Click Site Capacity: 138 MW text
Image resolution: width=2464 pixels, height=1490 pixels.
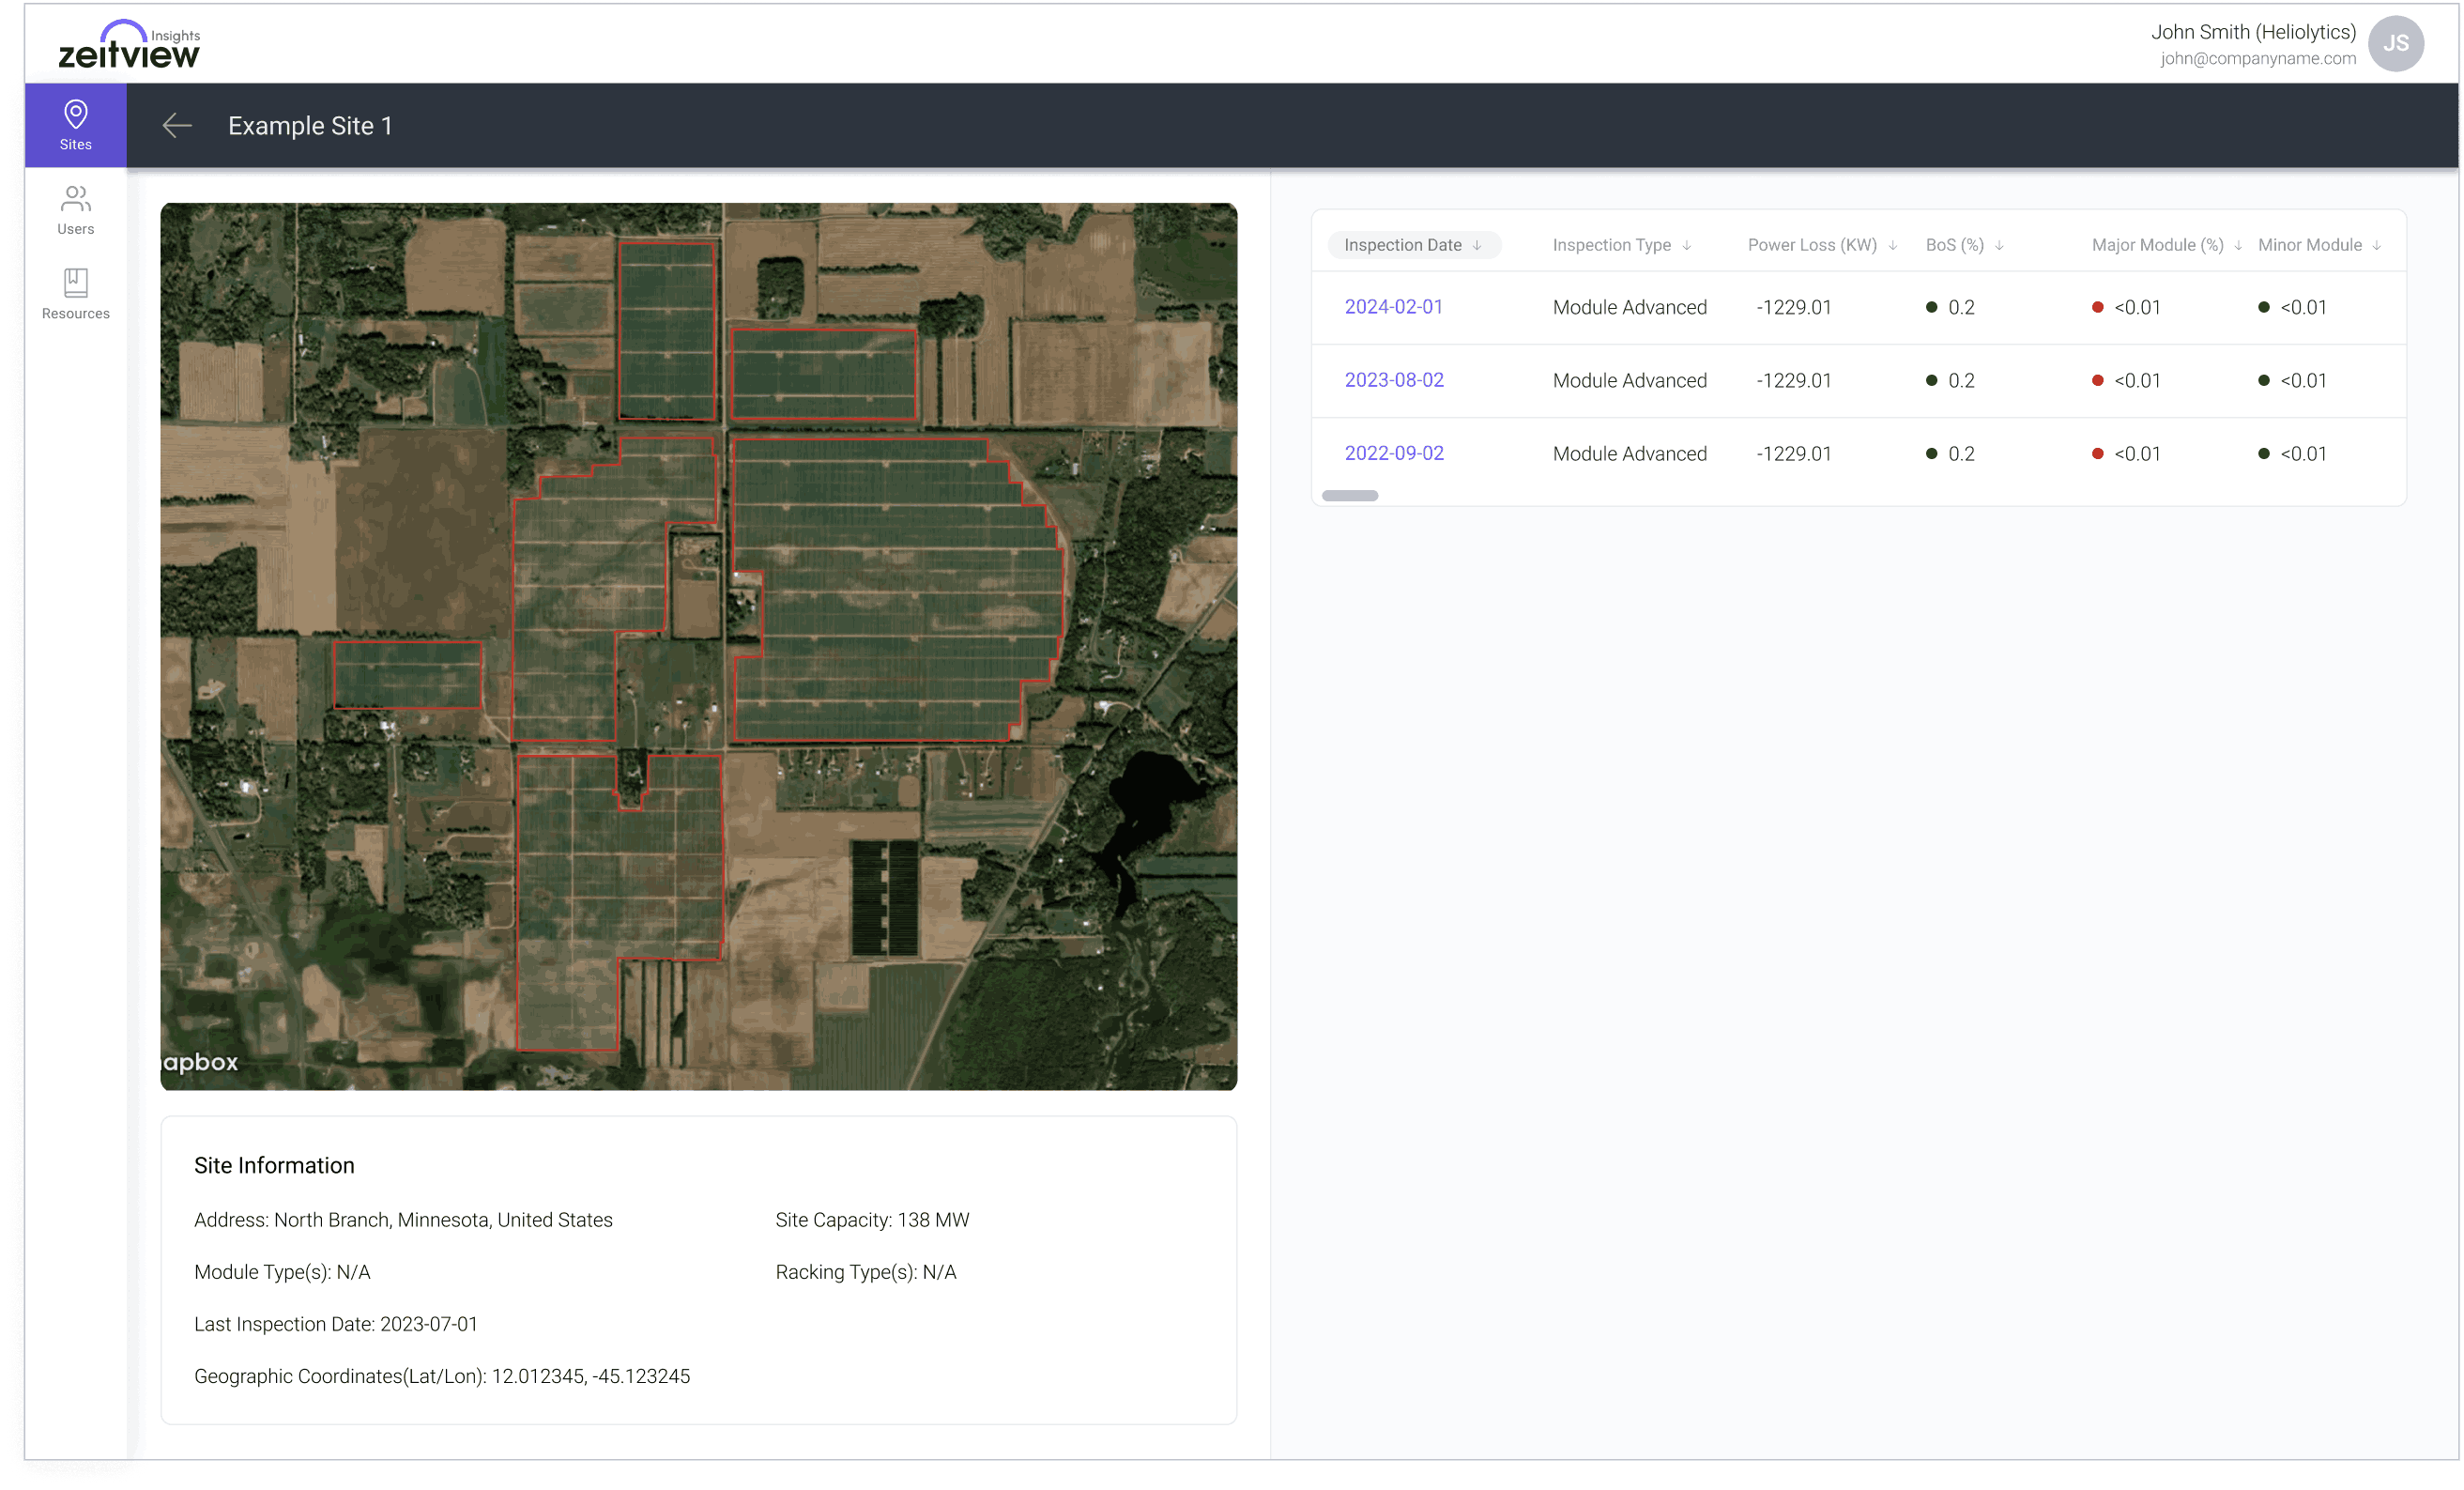[872, 1220]
